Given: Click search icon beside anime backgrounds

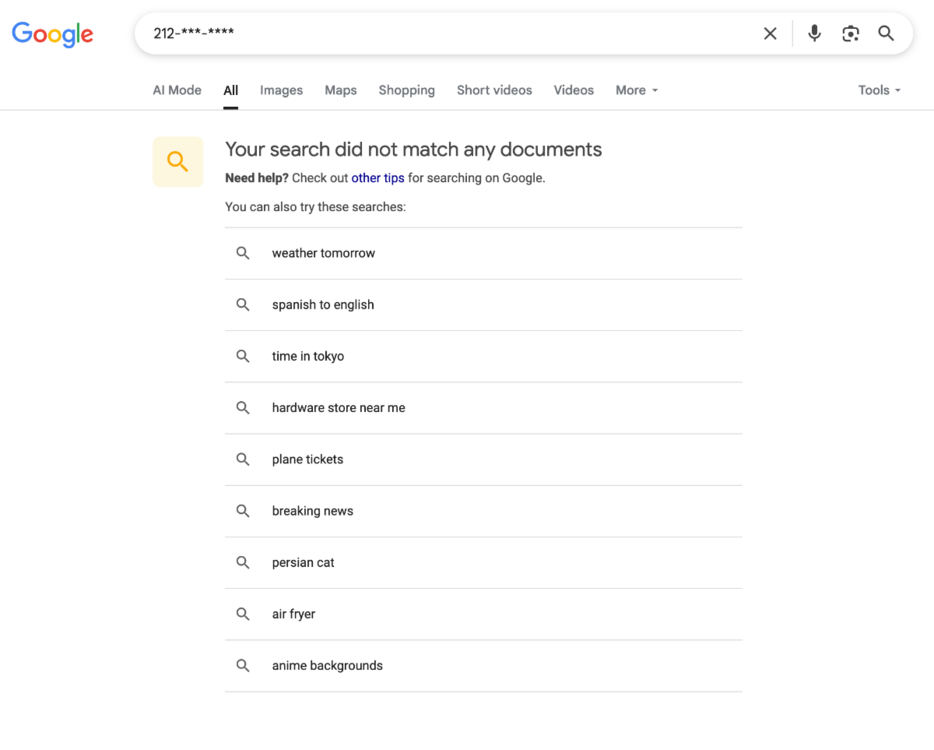Looking at the screenshot, I should click(243, 665).
